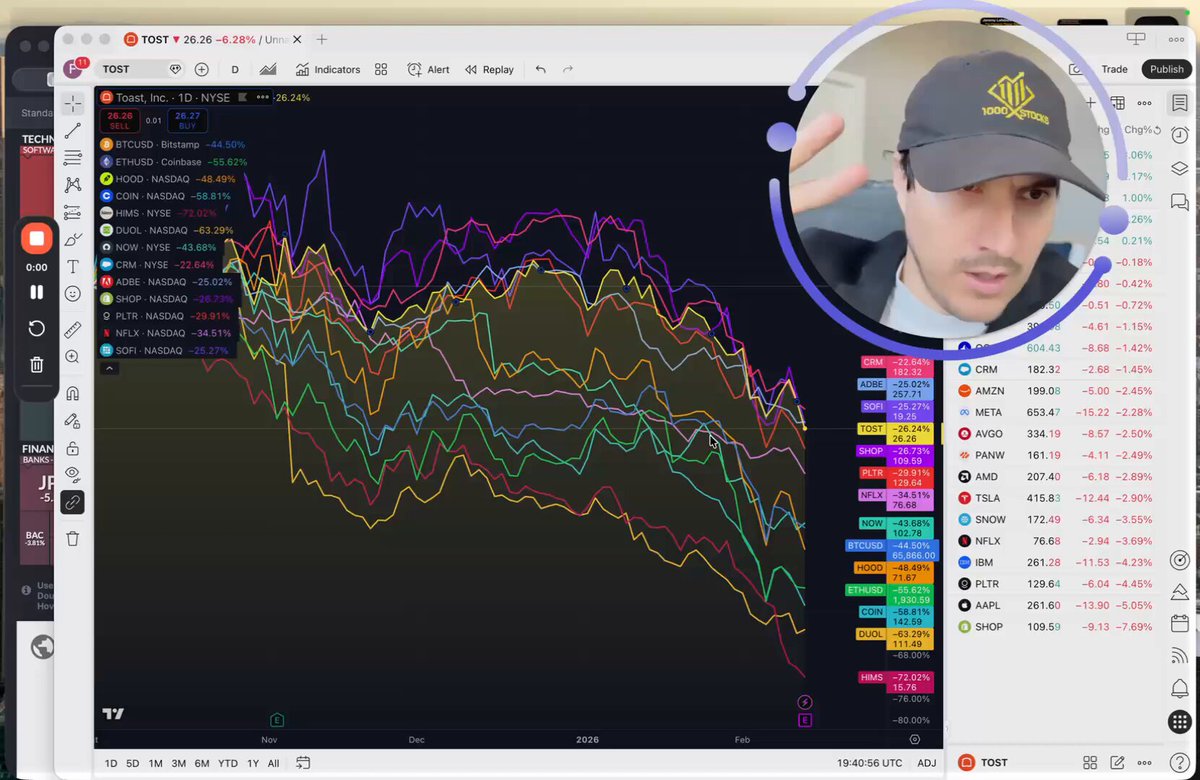
Task: Open the alerts clock panel
Action: (x=1180, y=135)
